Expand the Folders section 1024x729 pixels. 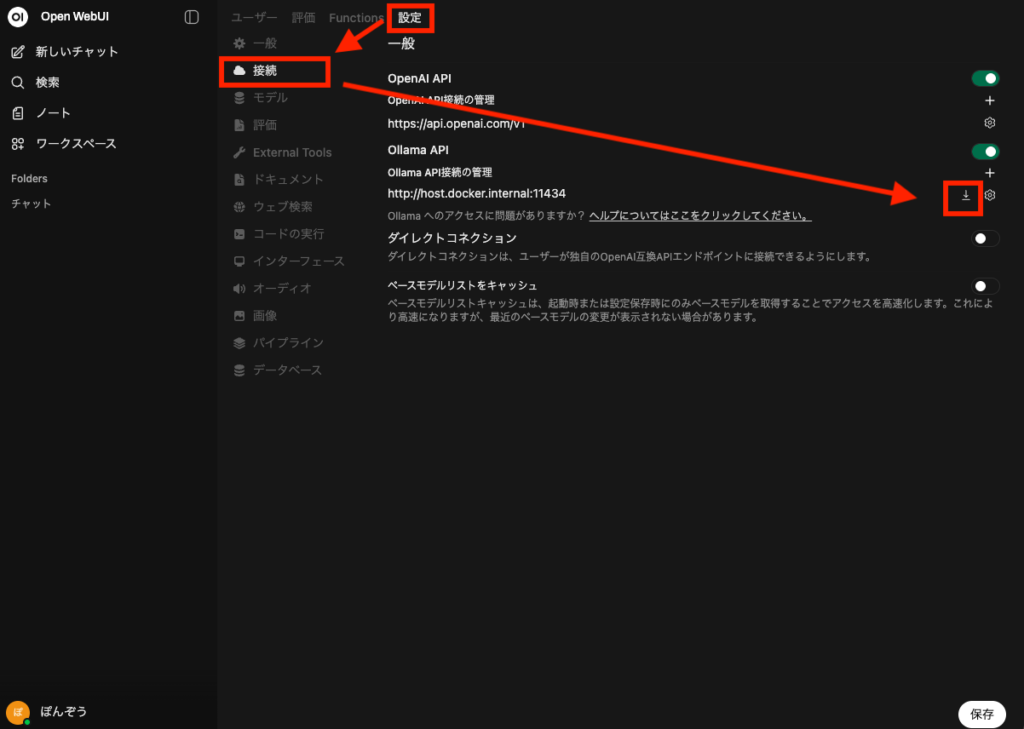[x=29, y=179]
